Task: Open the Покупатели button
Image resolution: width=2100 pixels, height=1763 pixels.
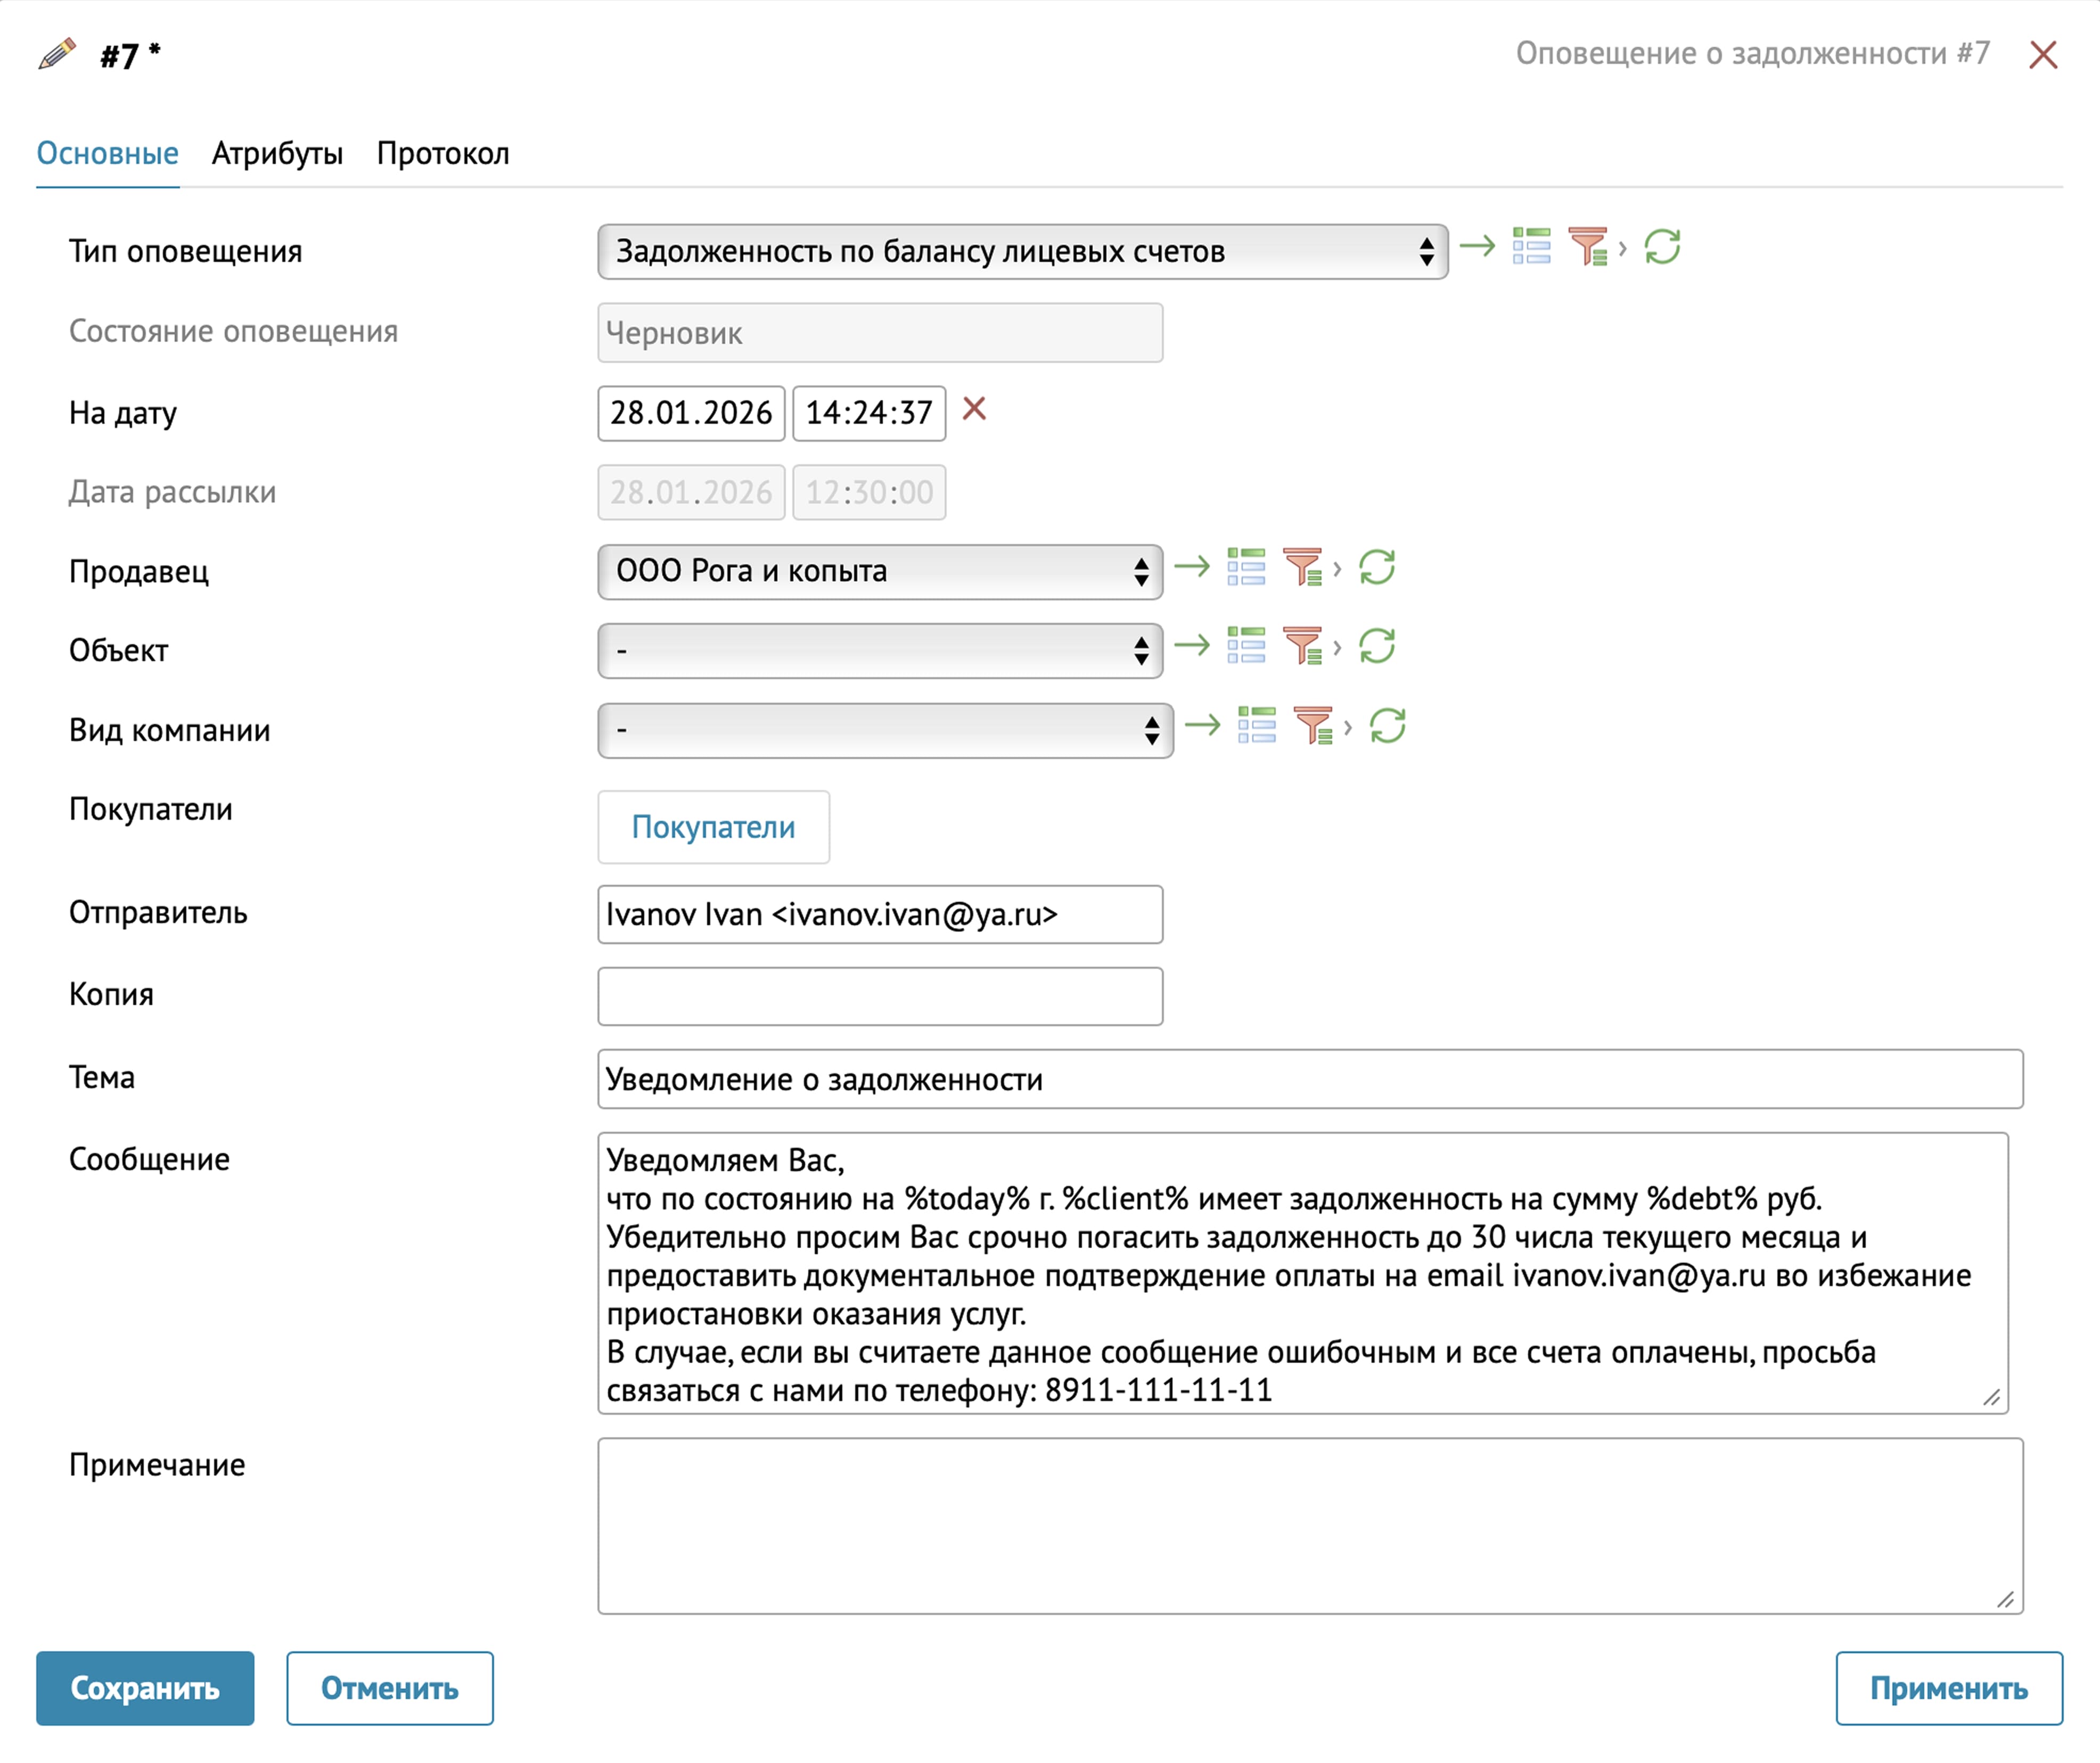Action: pyautogui.click(x=713, y=827)
